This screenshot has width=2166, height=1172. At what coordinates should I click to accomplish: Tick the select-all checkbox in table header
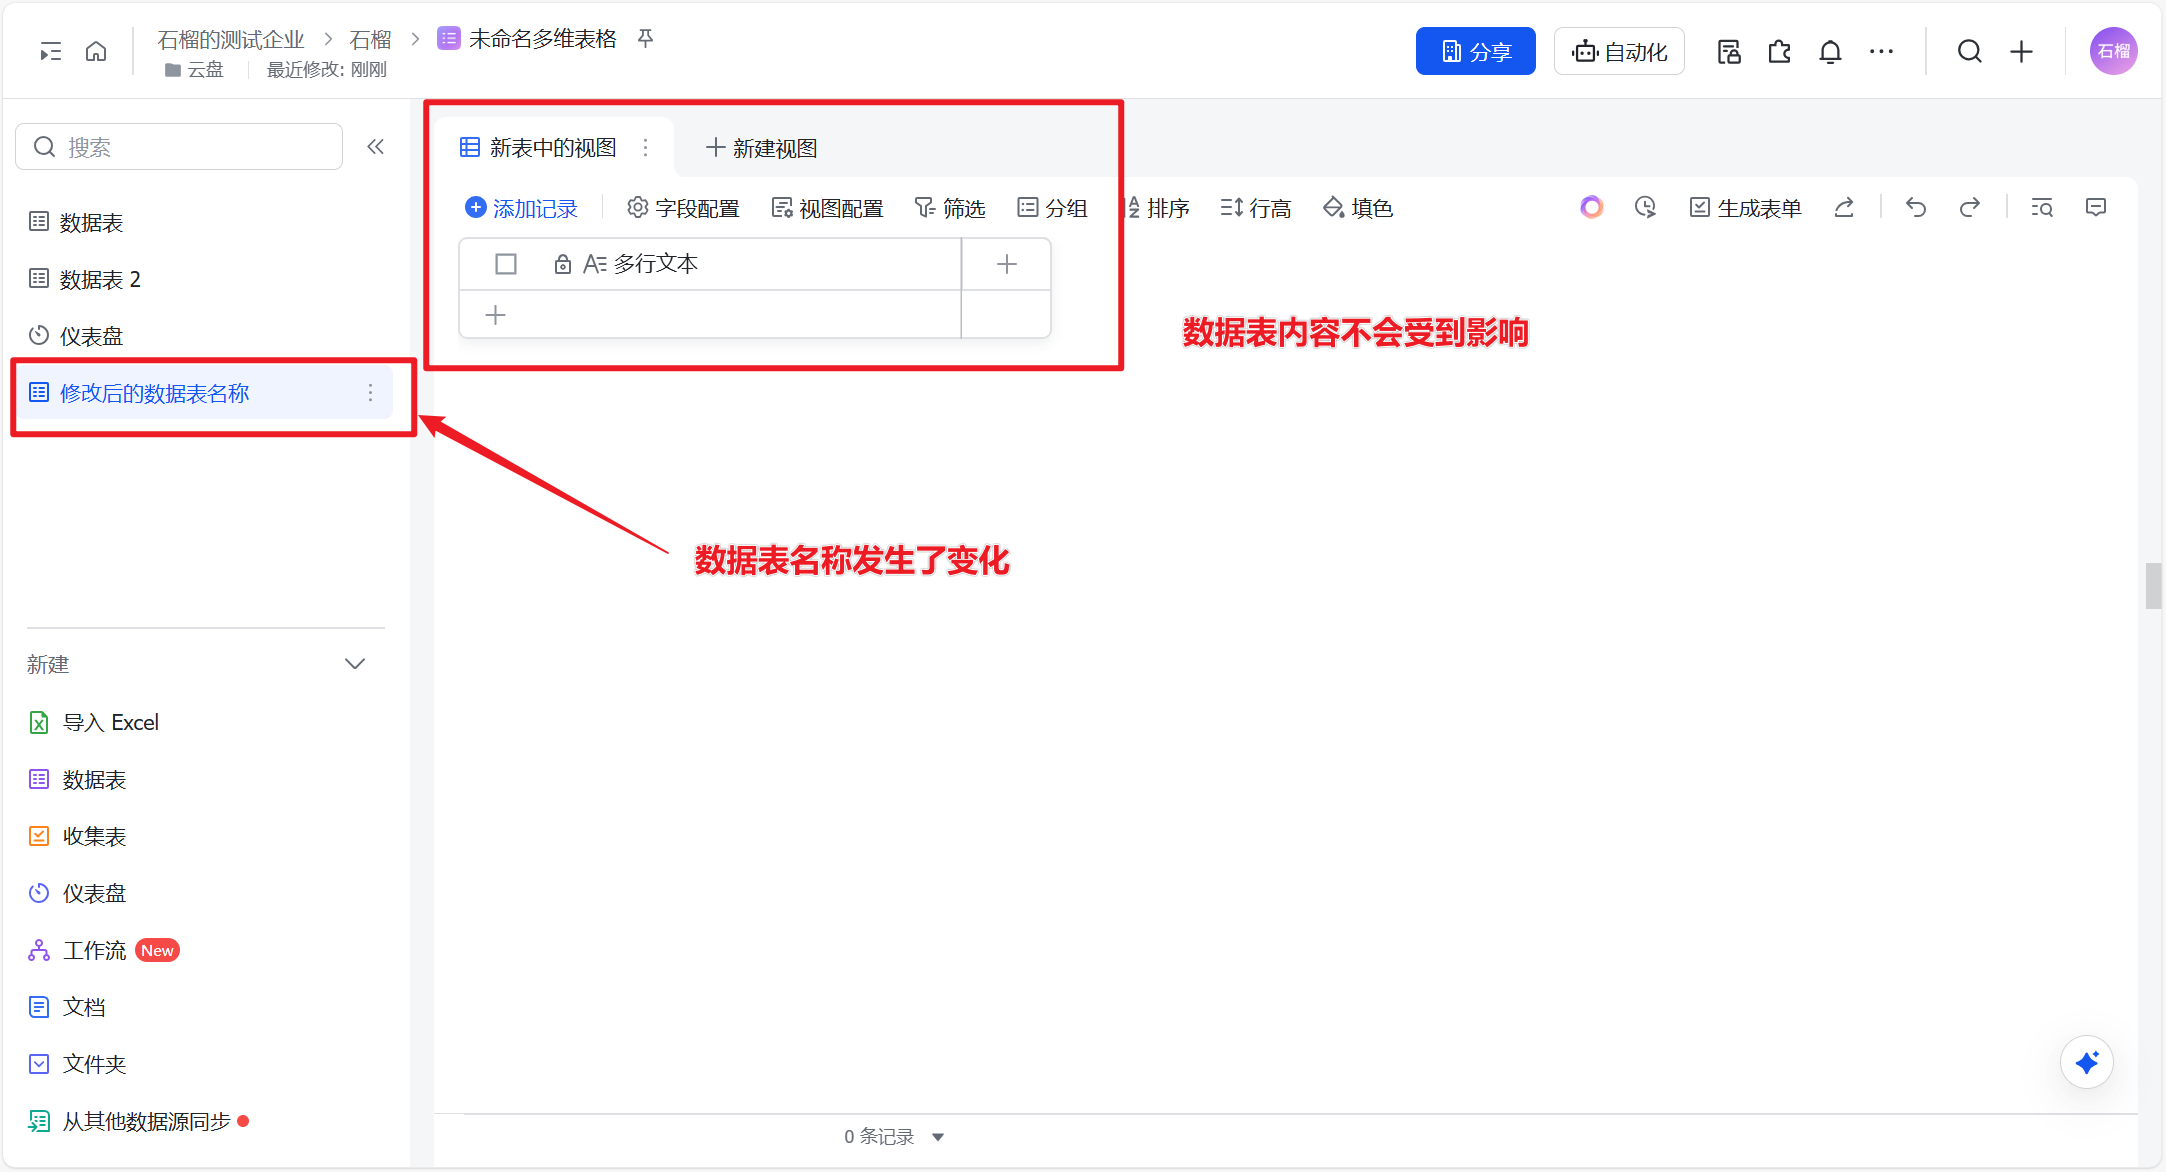[x=506, y=264]
